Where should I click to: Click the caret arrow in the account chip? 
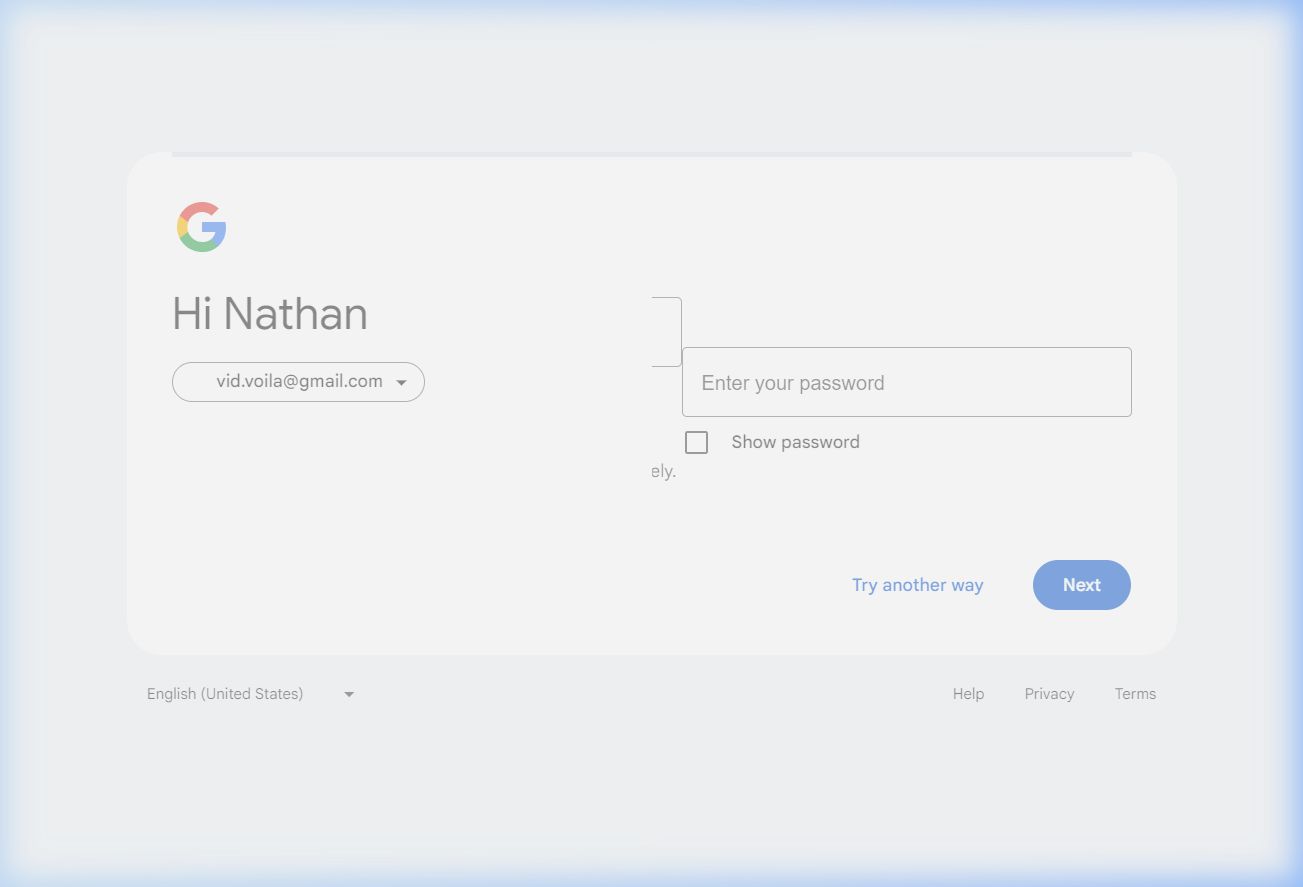pos(401,382)
